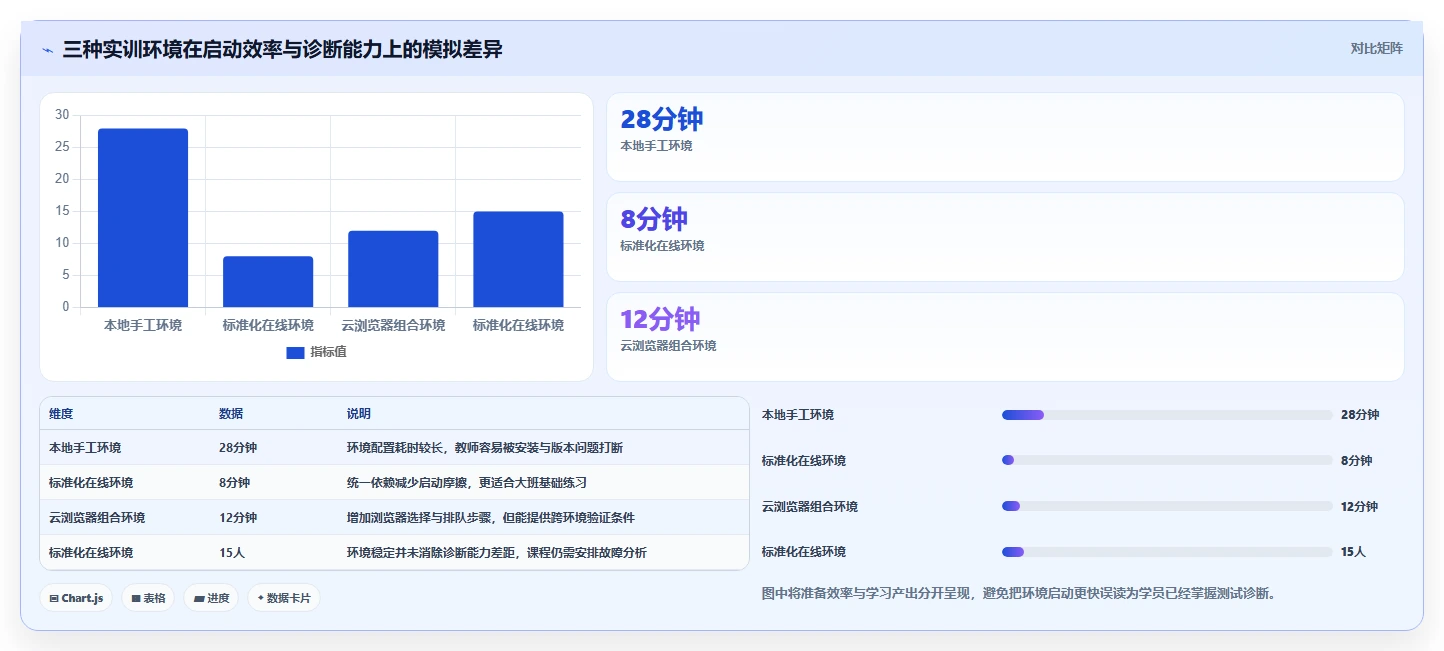1444x651 pixels.
Task: Click the 15人 cell in the table
Action: (x=231, y=553)
